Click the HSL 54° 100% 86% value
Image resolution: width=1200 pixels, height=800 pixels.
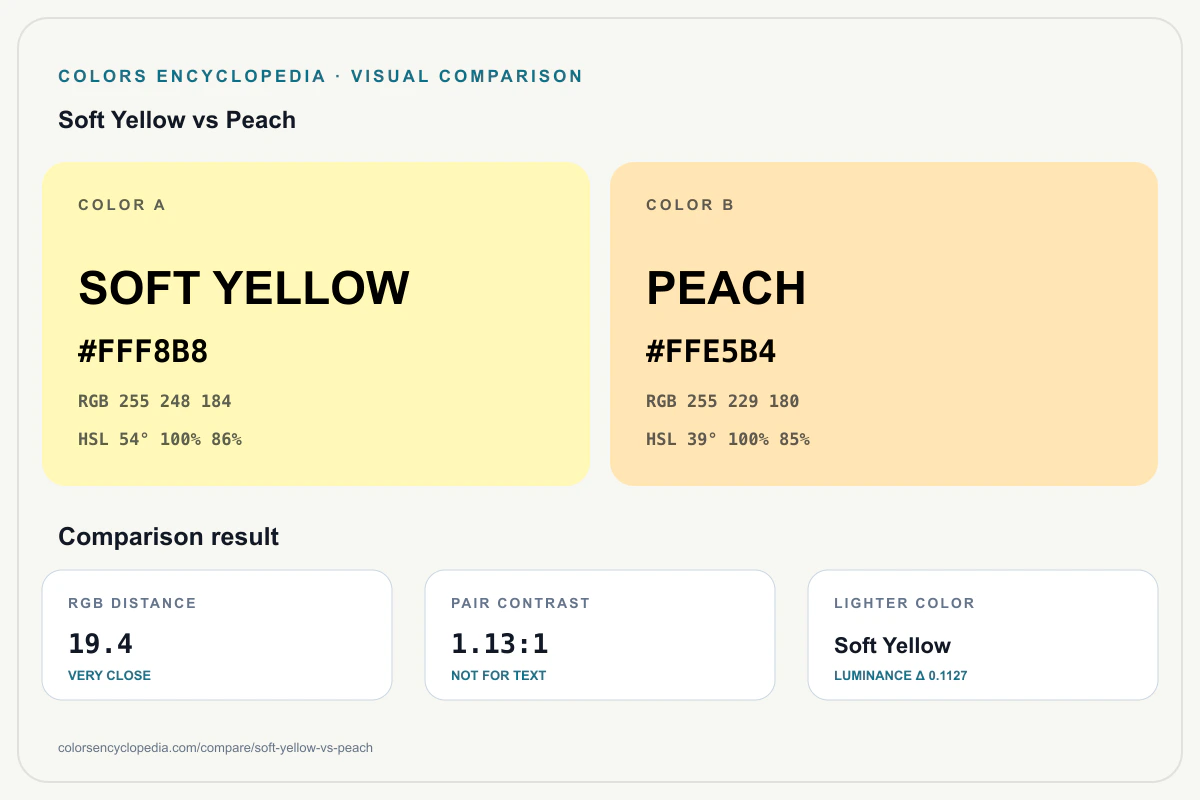(x=160, y=439)
